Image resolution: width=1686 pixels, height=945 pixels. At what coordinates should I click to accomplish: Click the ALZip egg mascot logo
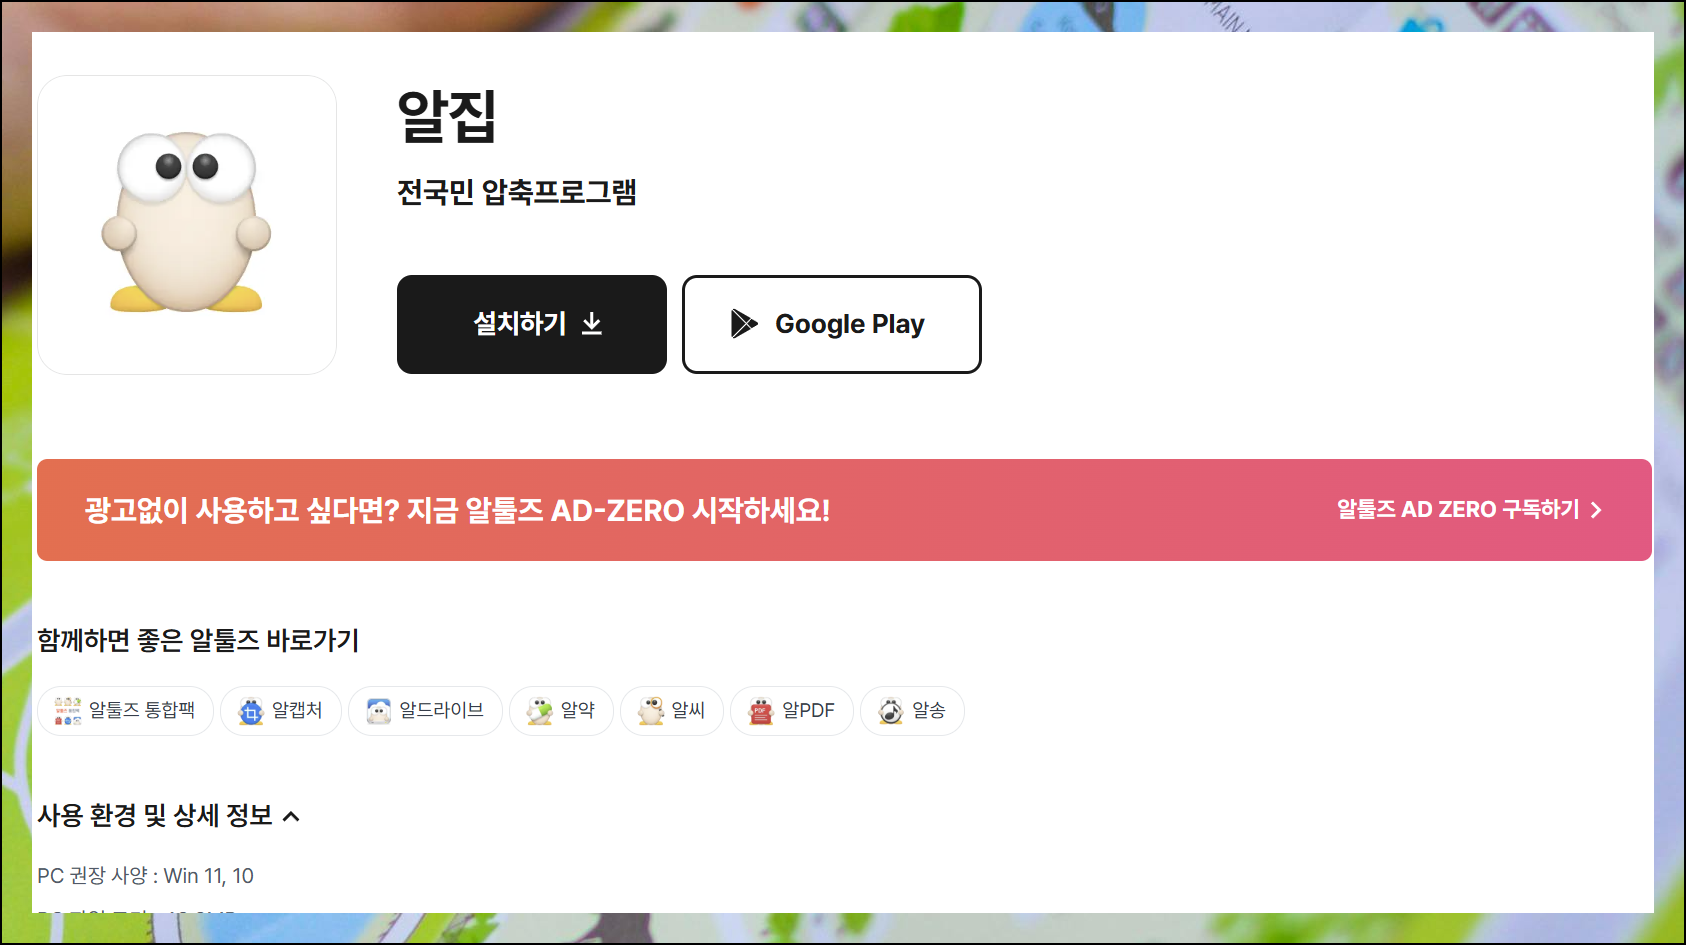[x=186, y=222]
